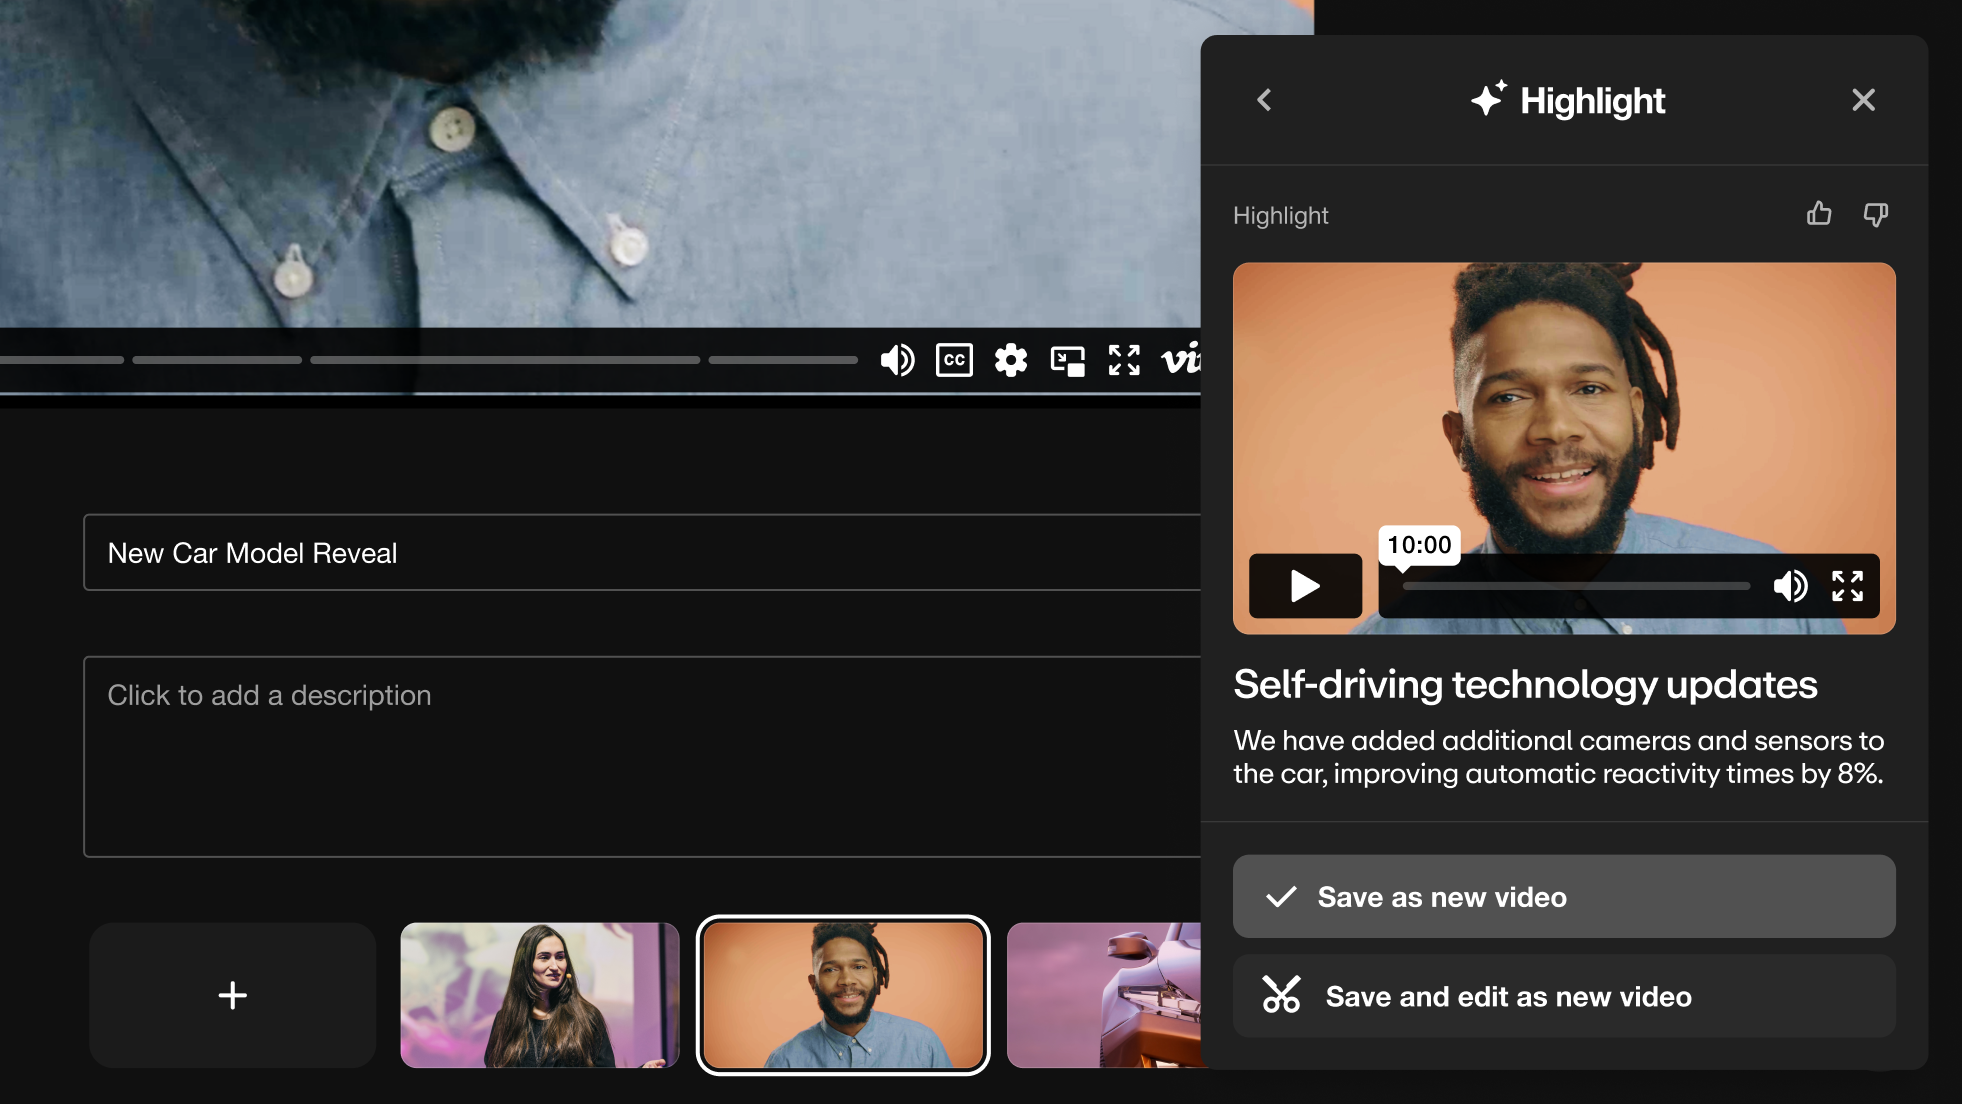1962x1104 pixels.
Task: Enter fullscreen on the main player
Action: (1124, 361)
